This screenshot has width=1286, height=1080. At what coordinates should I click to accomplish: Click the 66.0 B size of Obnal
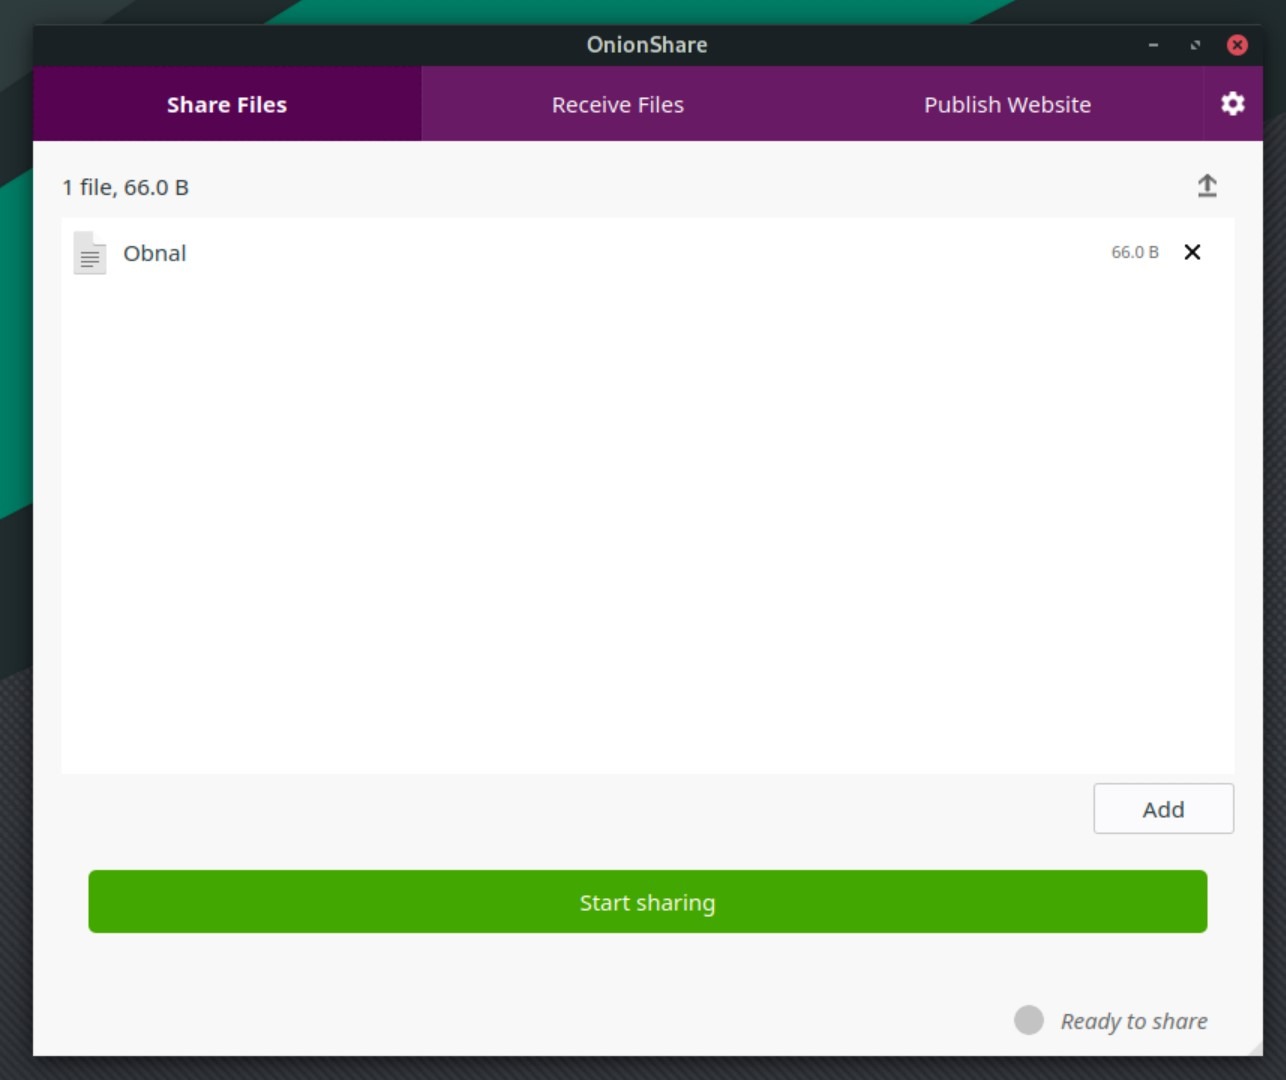pos(1135,252)
